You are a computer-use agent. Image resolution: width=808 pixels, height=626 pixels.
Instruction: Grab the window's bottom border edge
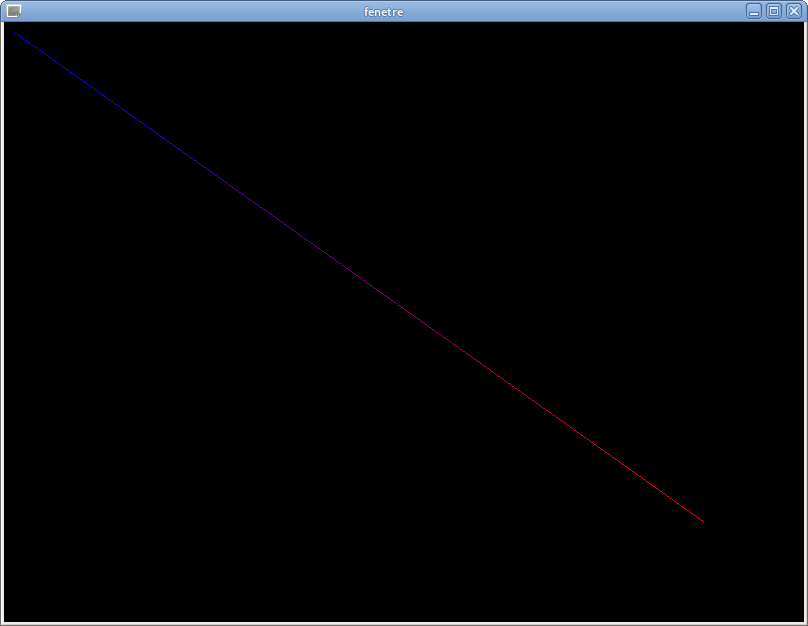point(404,623)
